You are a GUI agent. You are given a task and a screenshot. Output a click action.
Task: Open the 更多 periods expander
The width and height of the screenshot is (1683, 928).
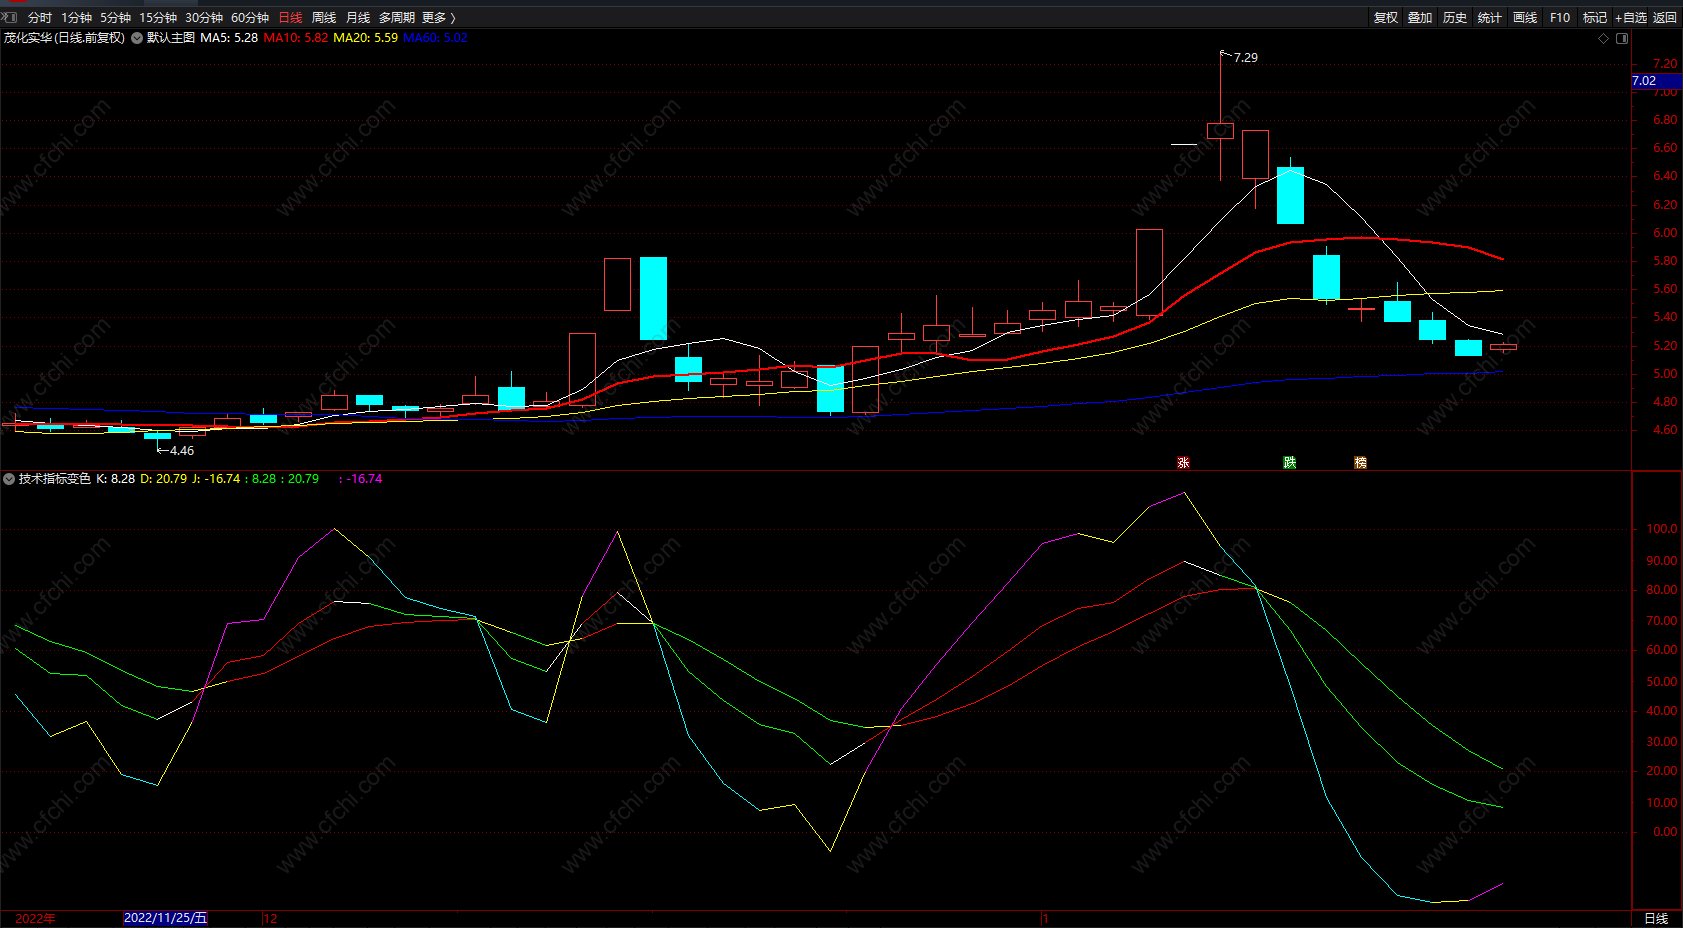click(x=438, y=17)
